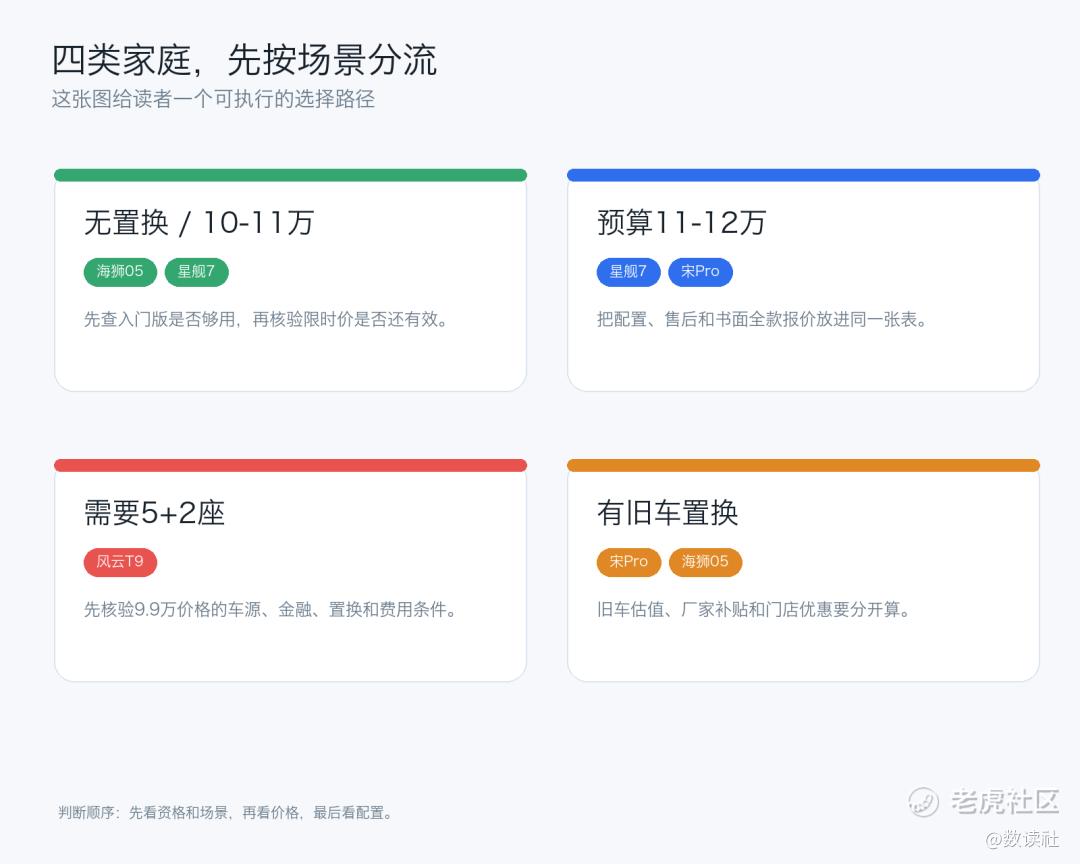Viewport: 1080px width, 864px height.
Task: Click the 判断顺序 footnote text
Action: click(226, 813)
